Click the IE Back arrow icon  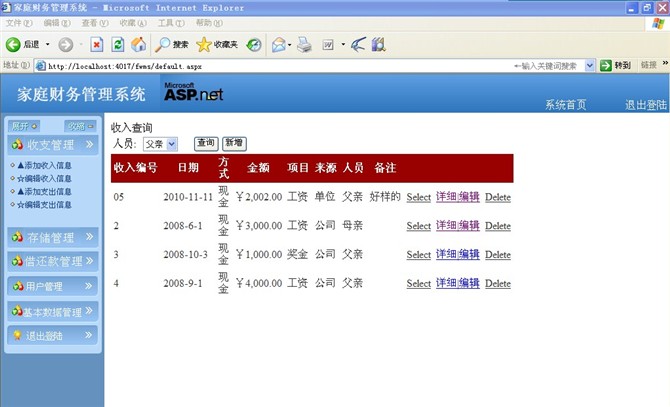pyautogui.click(x=13, y=44)
